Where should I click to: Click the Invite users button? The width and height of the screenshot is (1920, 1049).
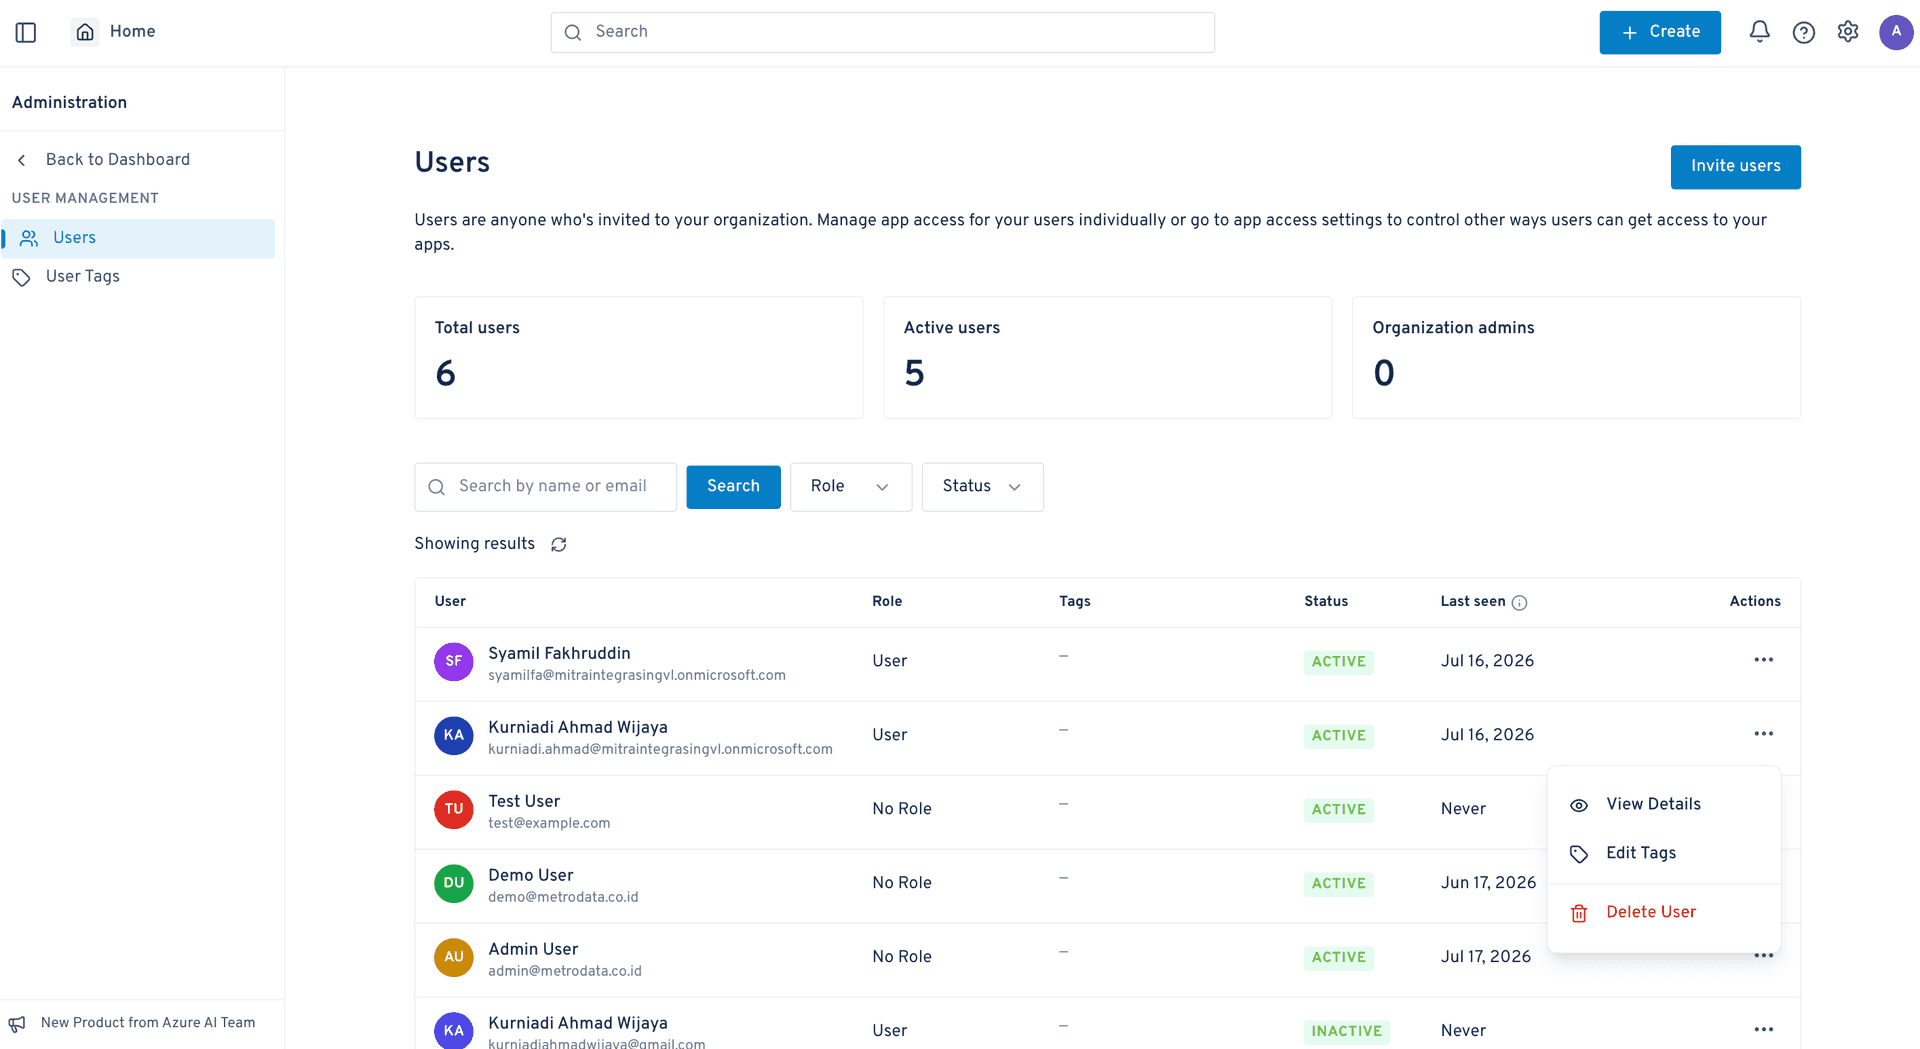pos(1735,167)
